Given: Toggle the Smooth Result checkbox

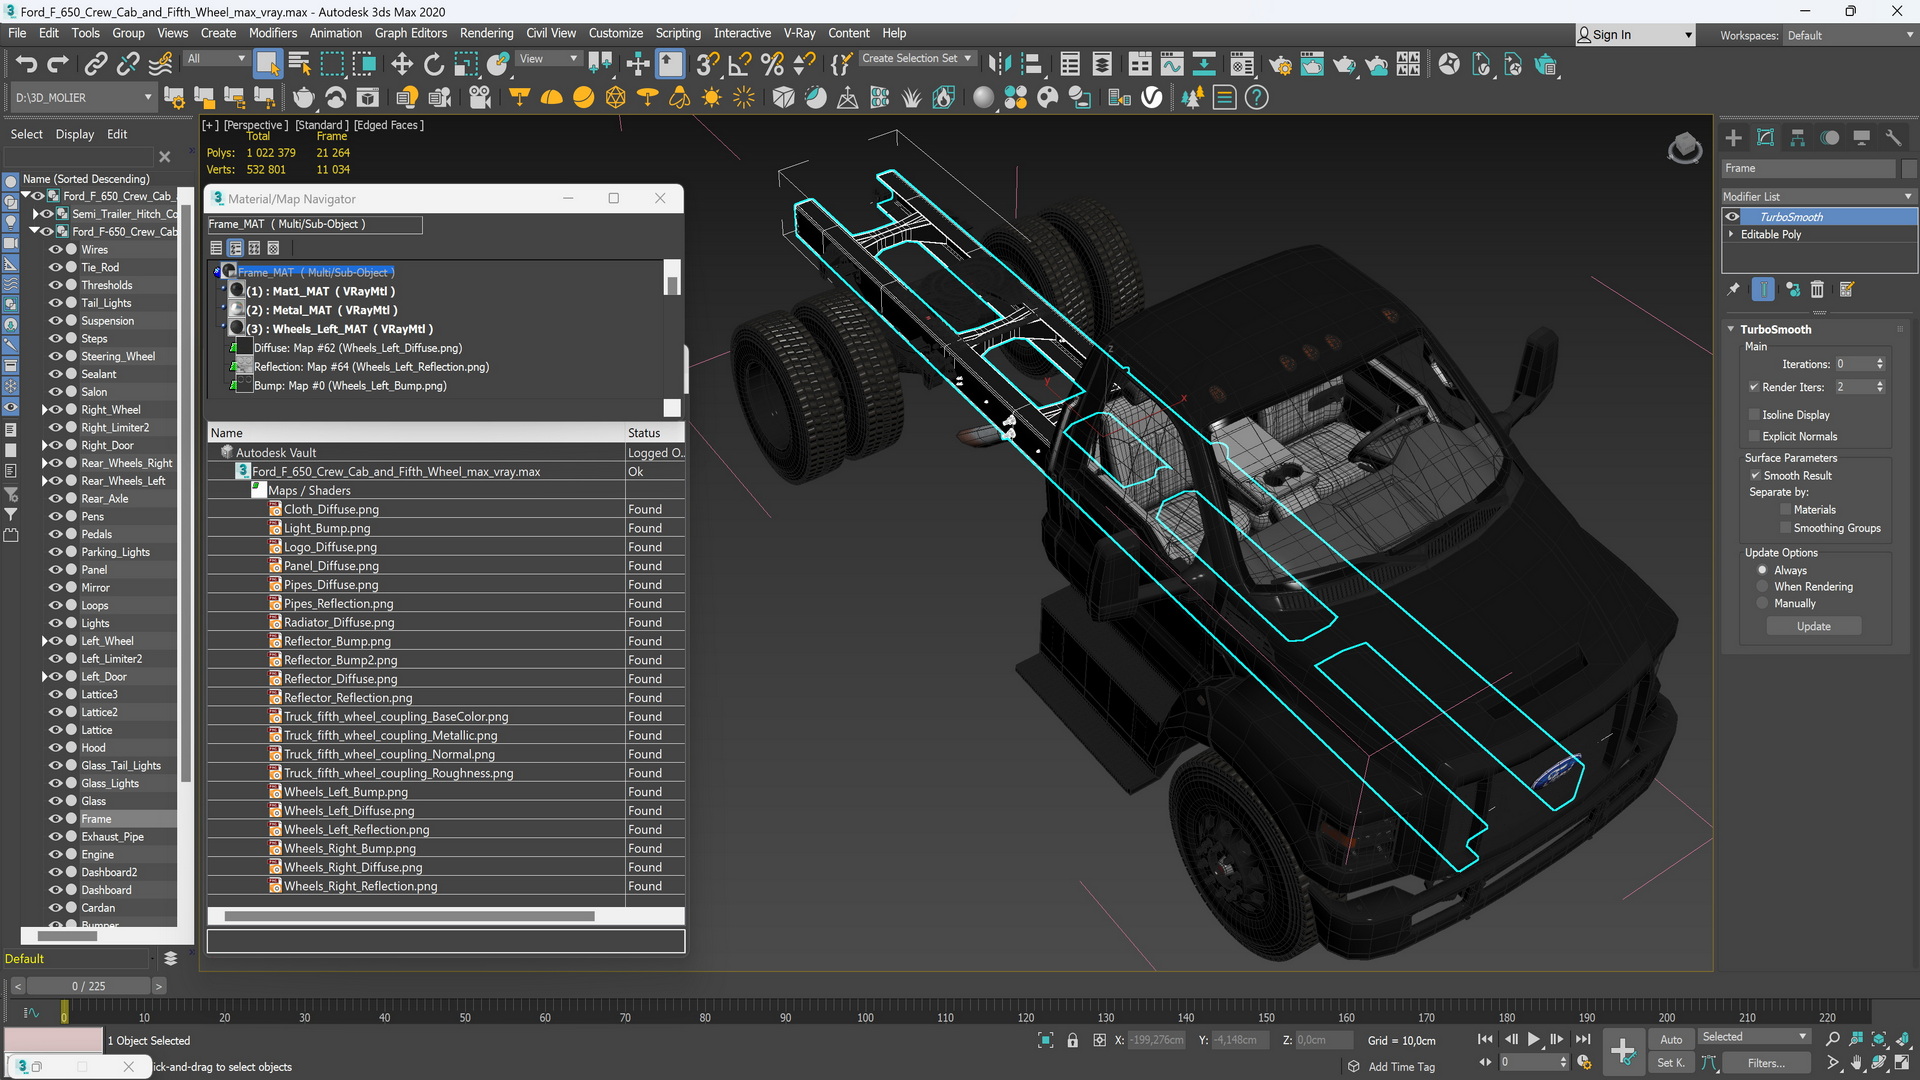Looking at the screenshot, I should coord(1755,476).
